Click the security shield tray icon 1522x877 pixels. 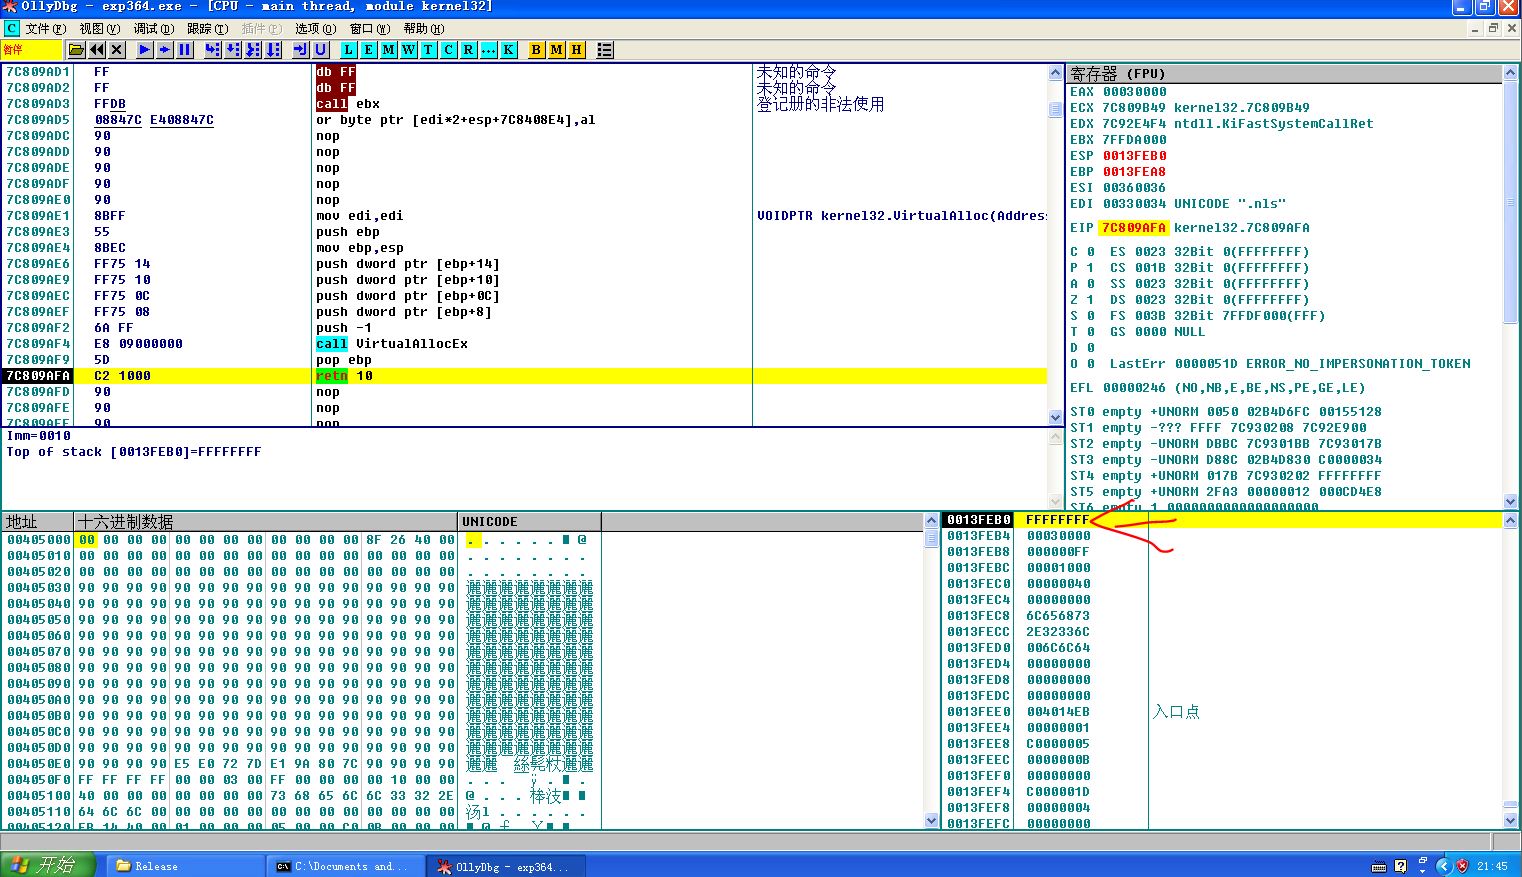tap(1462, 866)
